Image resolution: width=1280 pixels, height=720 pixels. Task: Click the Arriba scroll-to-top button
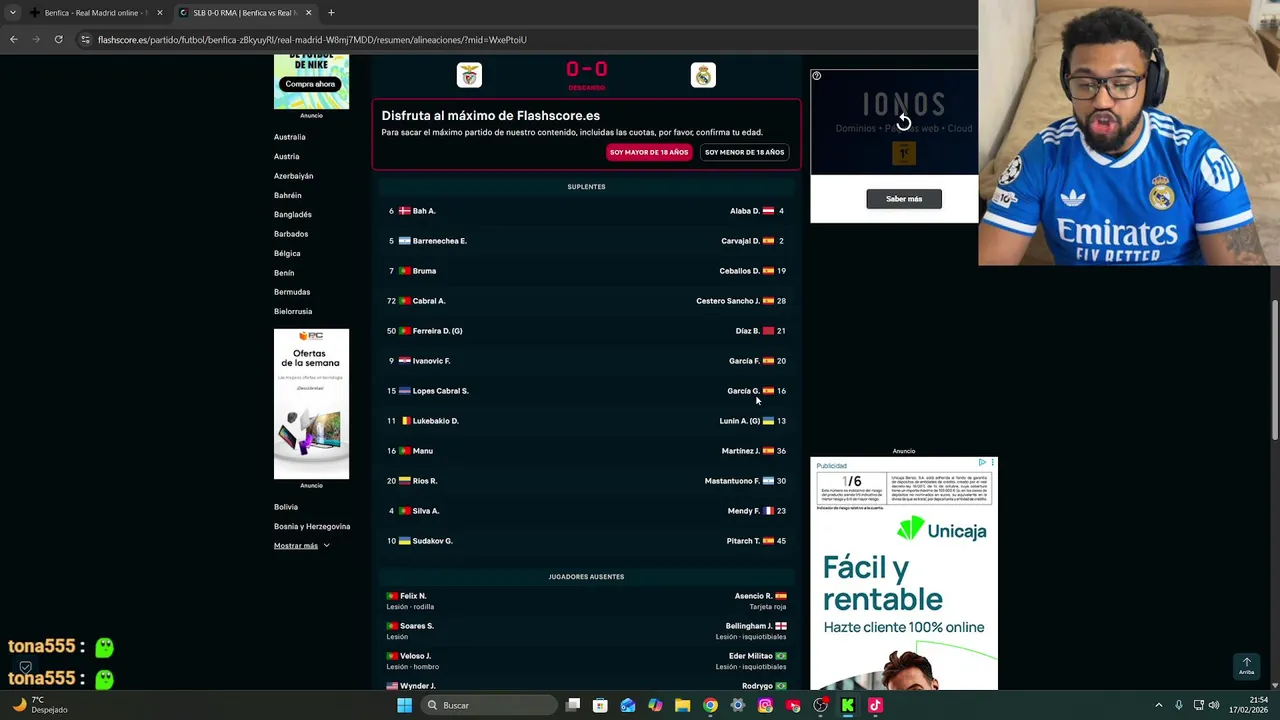1246,666
